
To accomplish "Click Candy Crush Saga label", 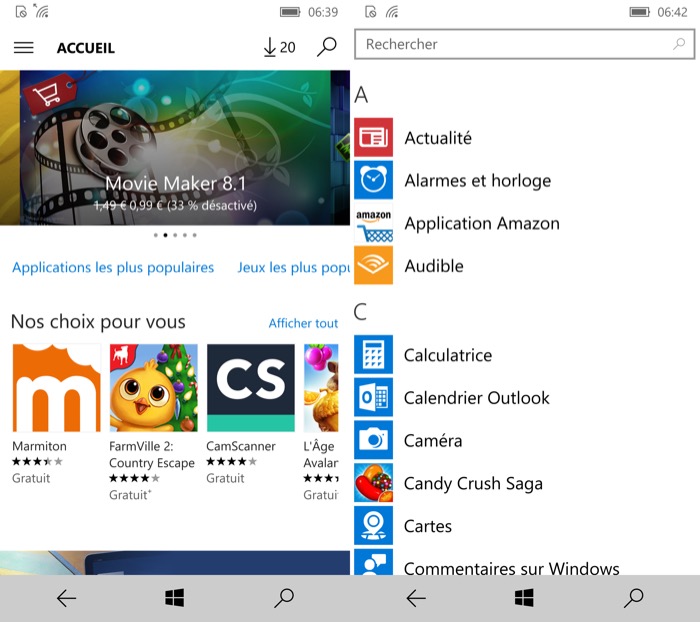I will [x=473, y=484].
